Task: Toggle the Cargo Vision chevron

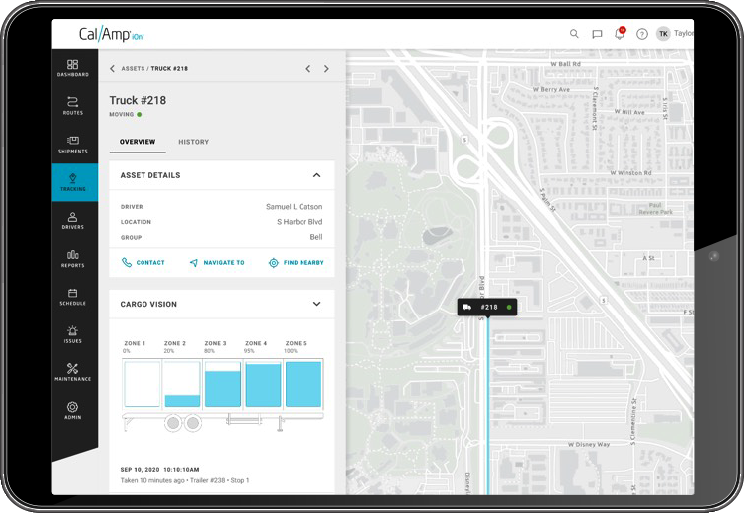Action: (x=316, y=304)
